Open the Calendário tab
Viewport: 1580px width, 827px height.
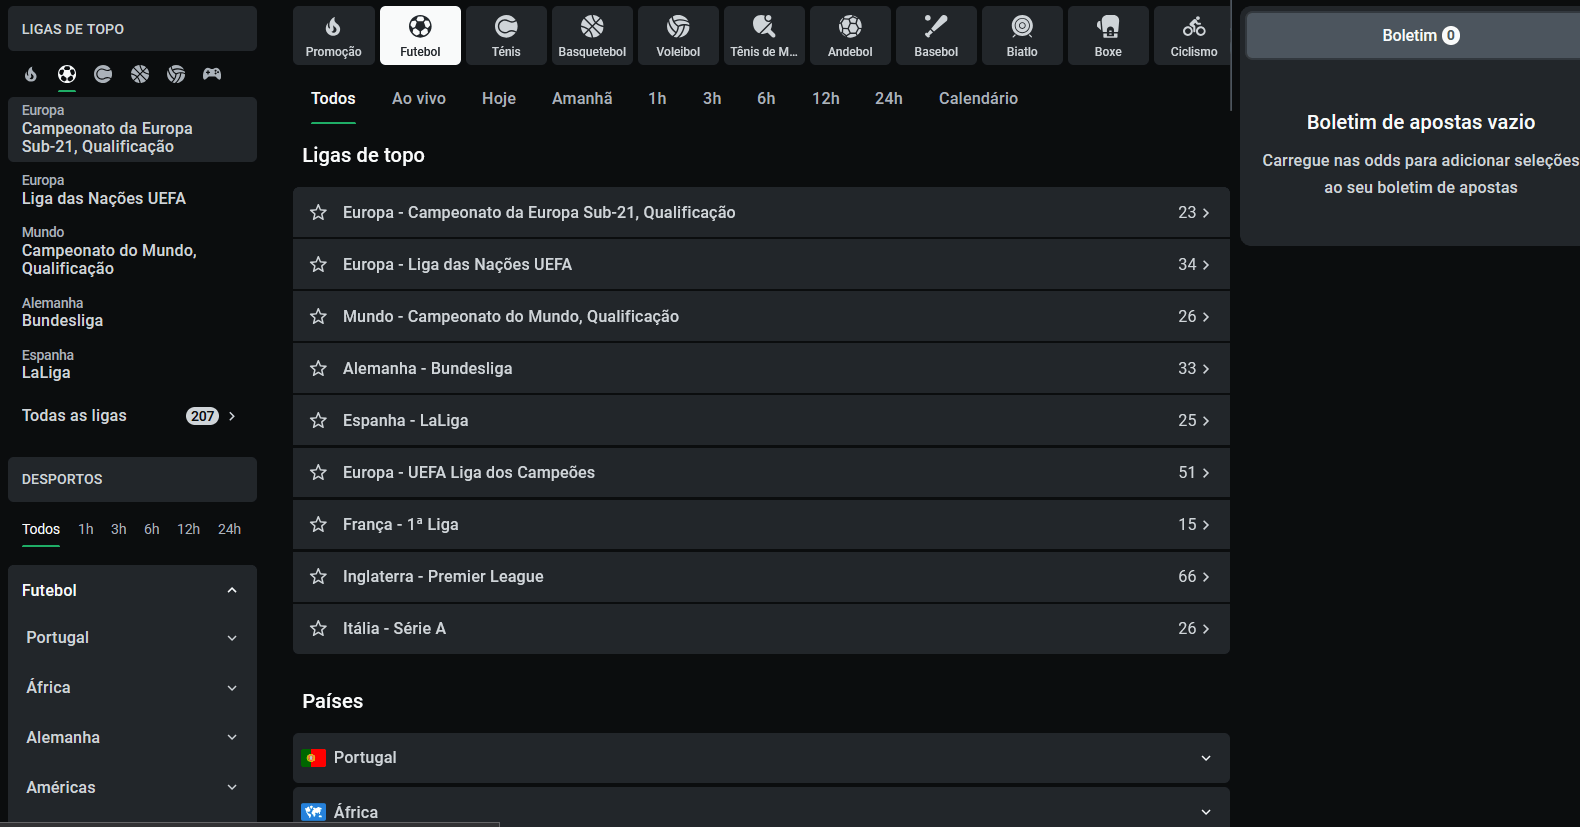978,99
